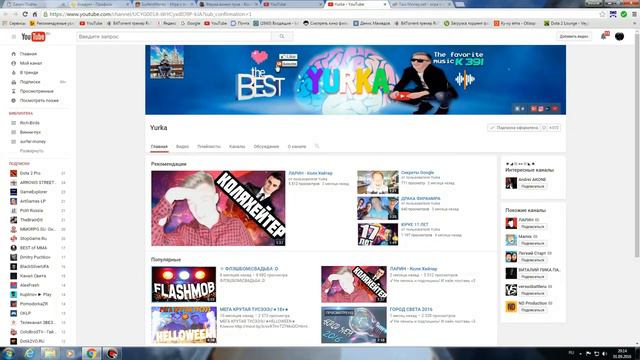
Task: Click the search query input field
Action: [x=174, y=37]
